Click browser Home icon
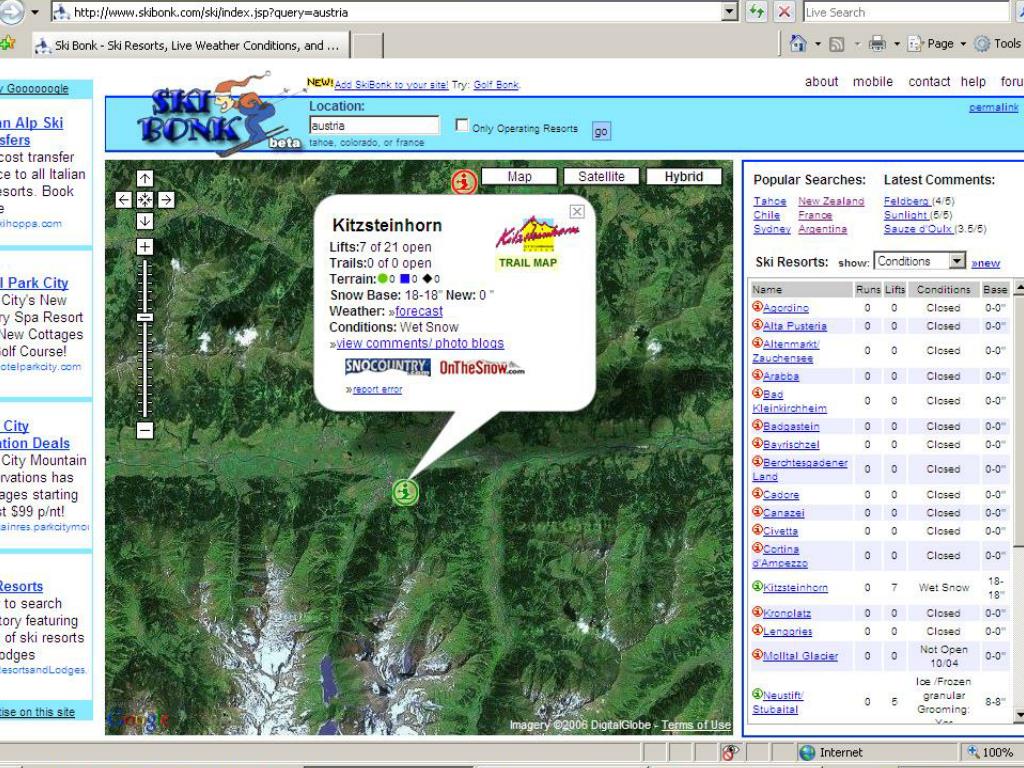Screen dimensions: 1024x768 point(798,44)
